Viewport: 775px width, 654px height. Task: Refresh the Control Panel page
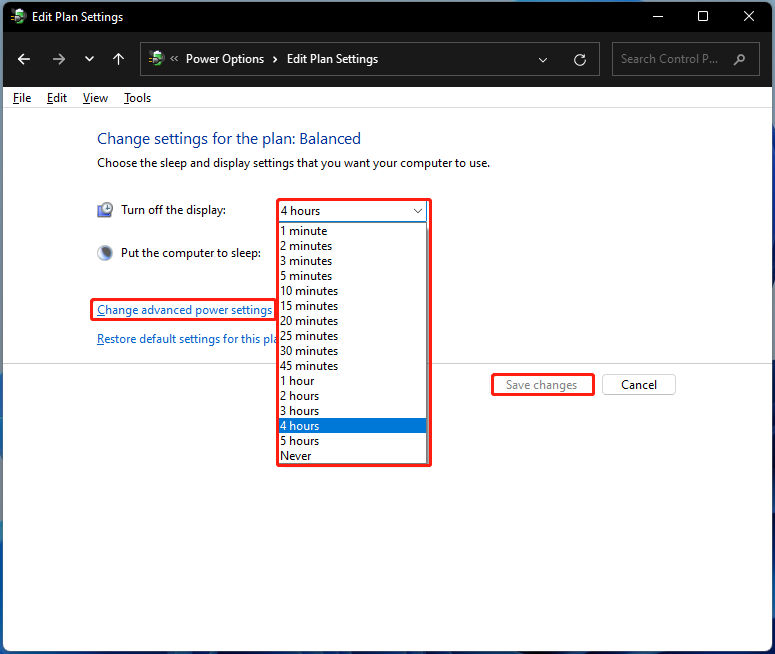pyautogui.click(x=580, y=60)
